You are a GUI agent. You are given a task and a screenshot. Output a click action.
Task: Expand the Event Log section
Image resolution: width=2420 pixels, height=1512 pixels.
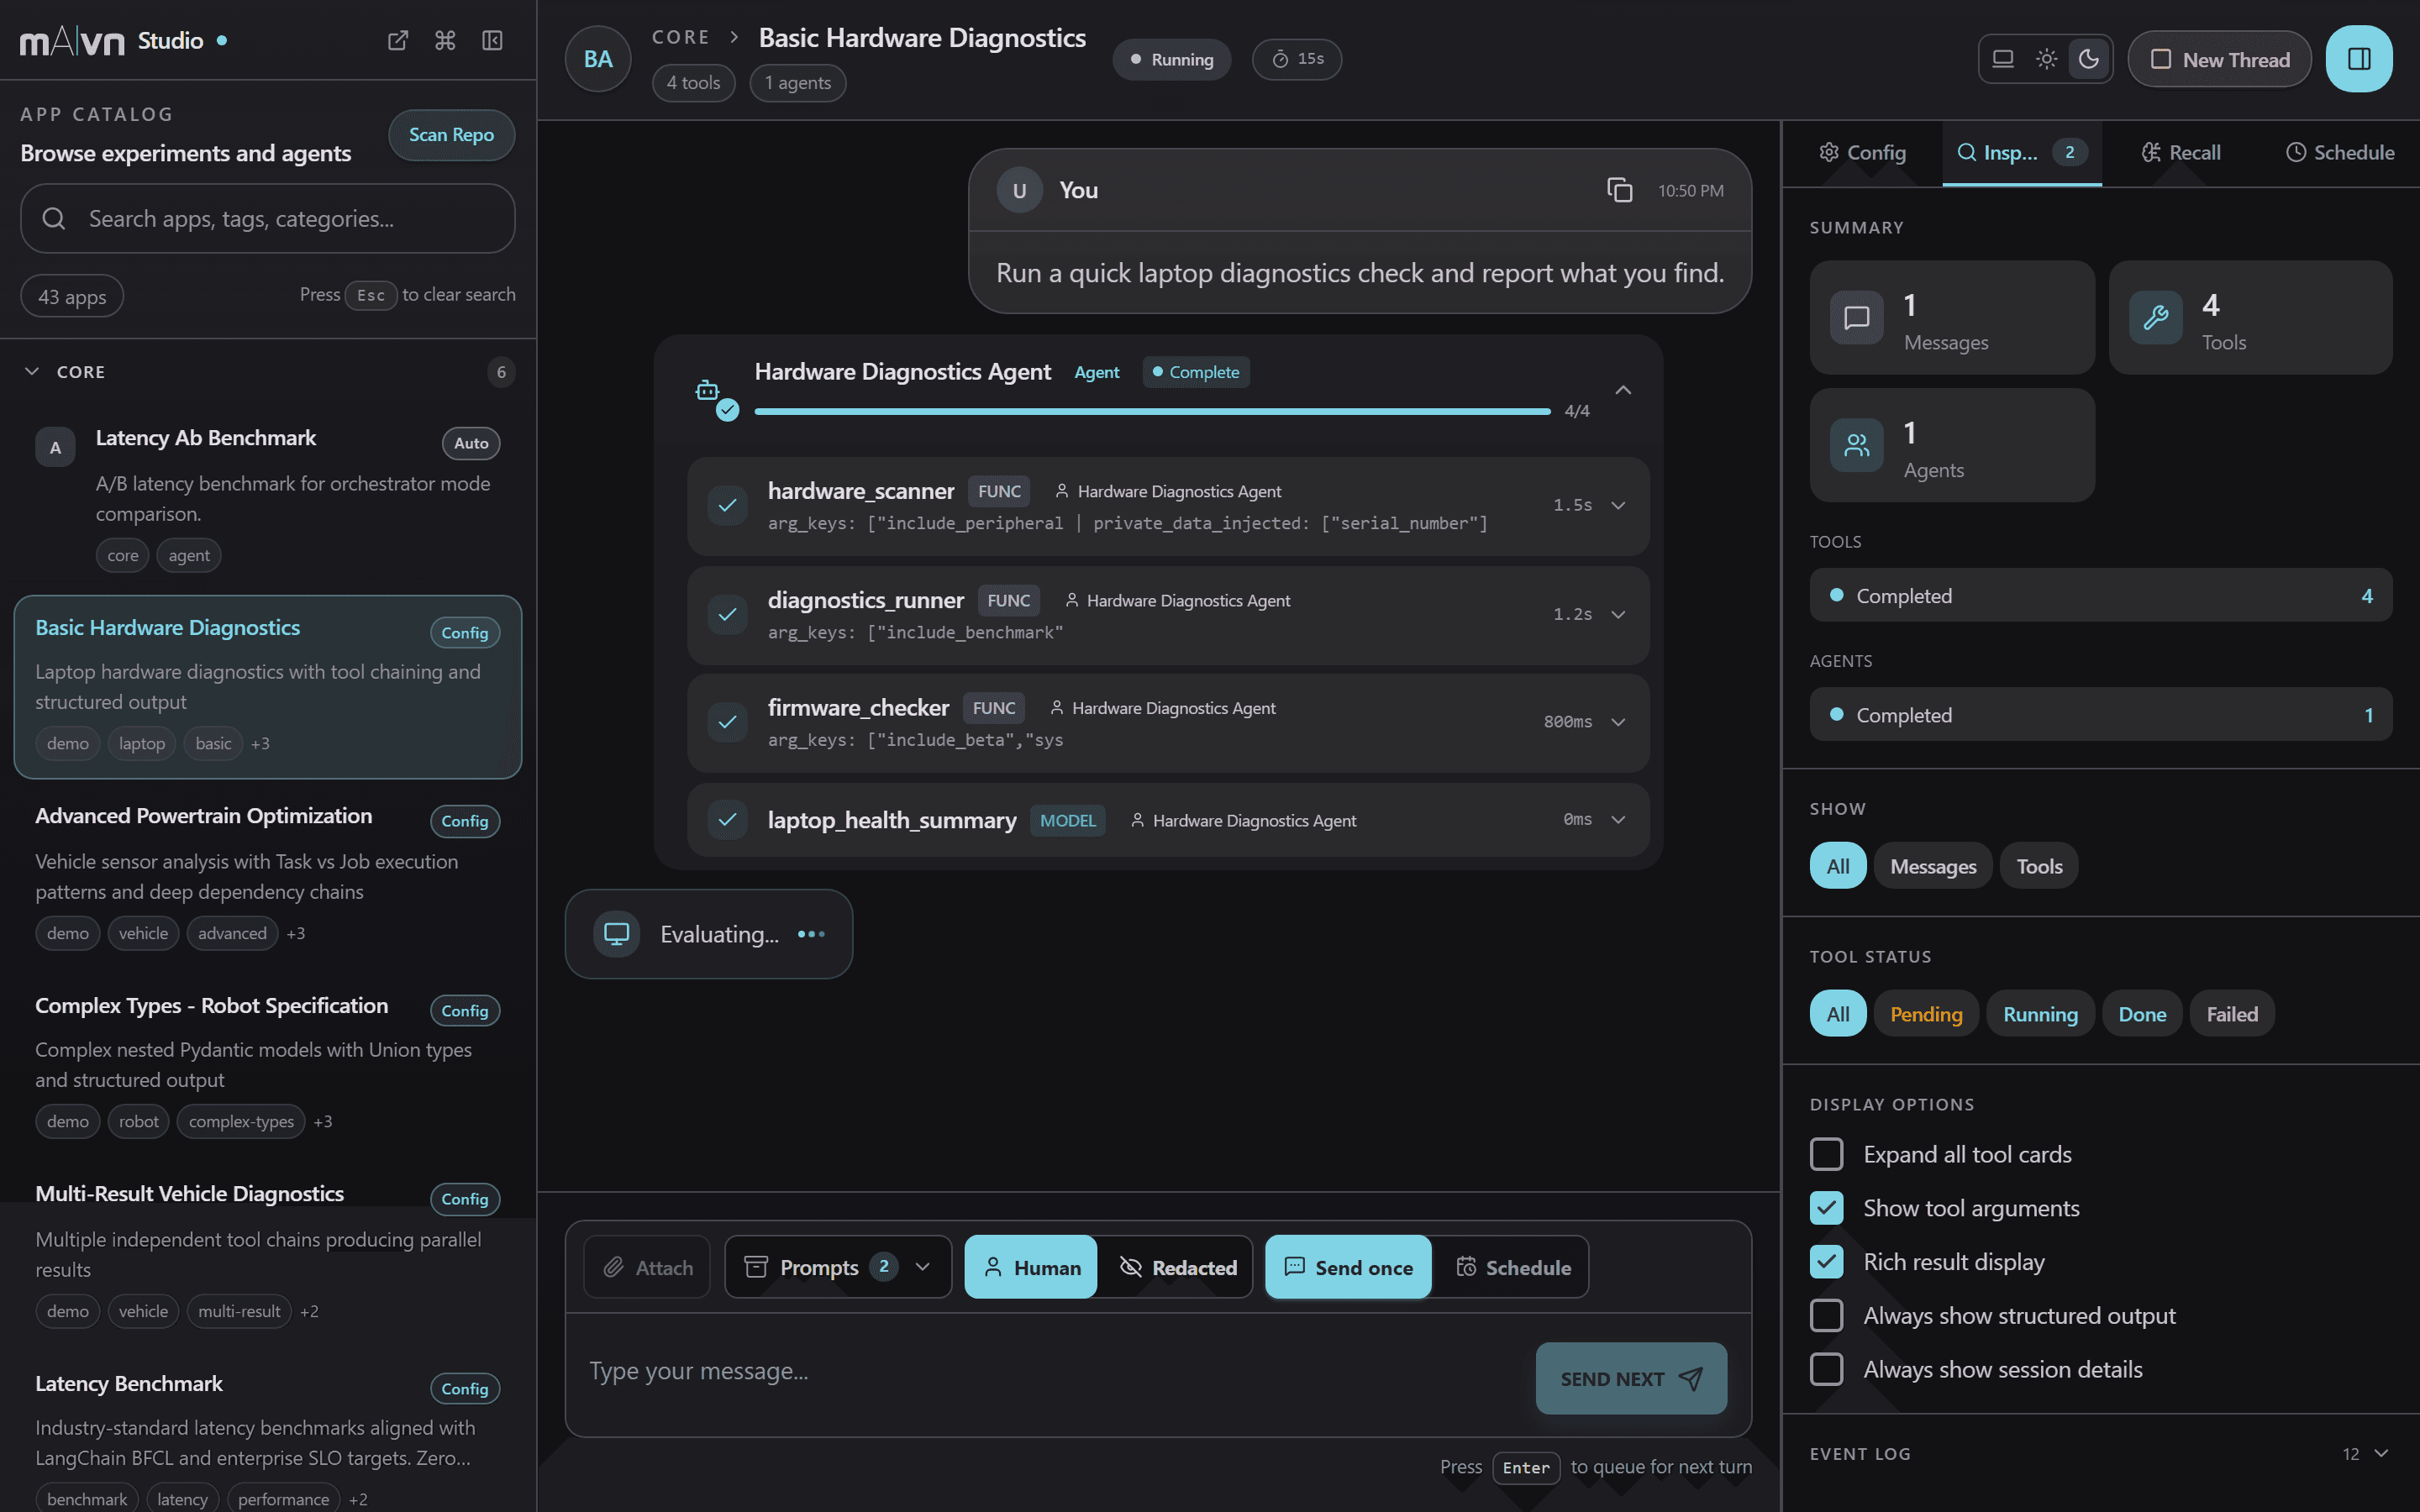pyautogui.click(x=2381, y=1453)
